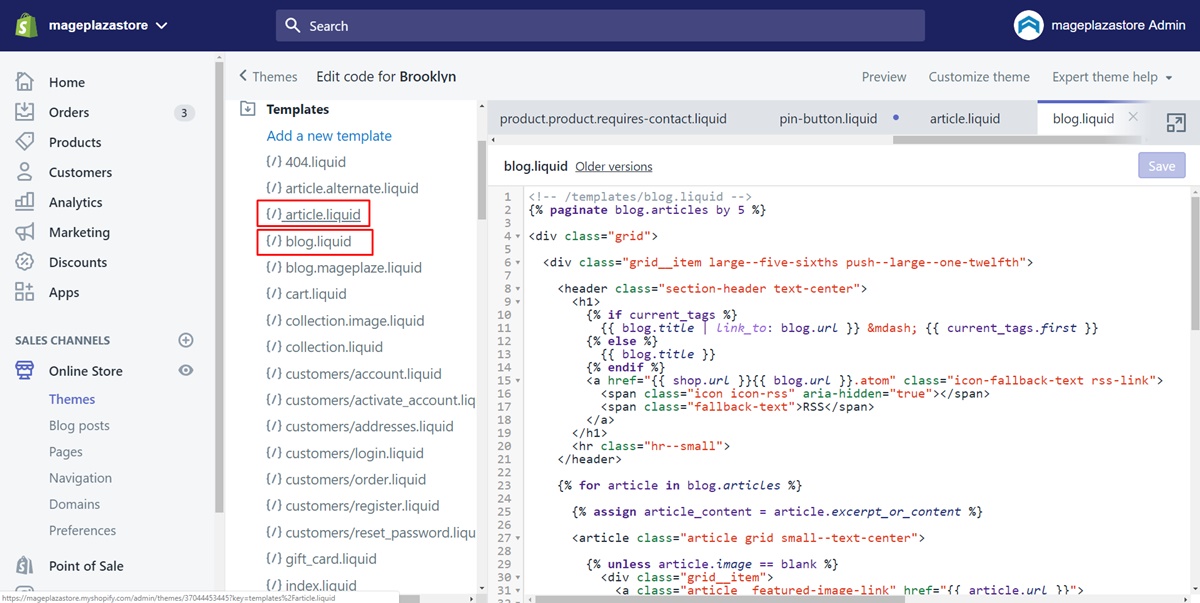Open Discounts in the sidebar

coord(78,262)
